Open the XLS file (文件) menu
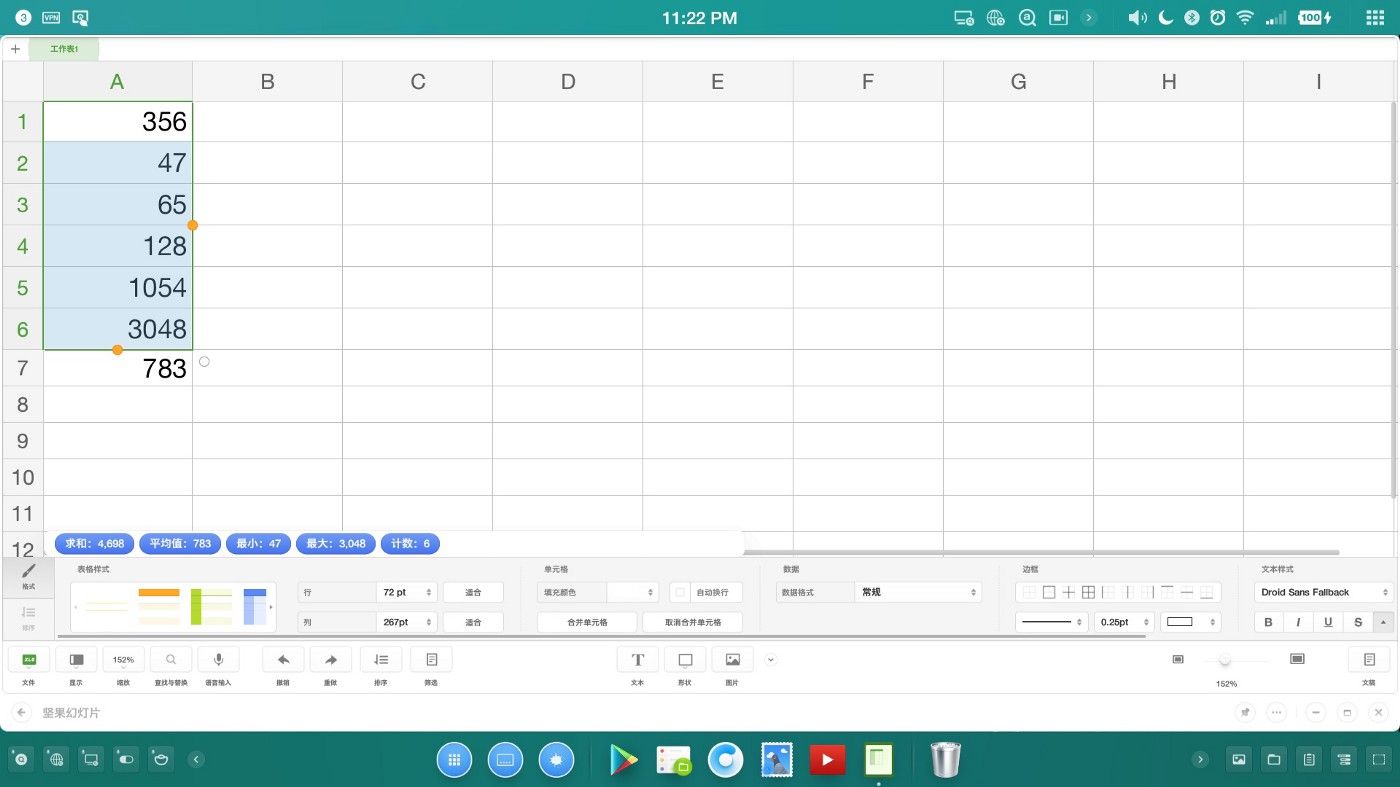The height and width of the screenshot is (787, 1400). pos(29,660)
